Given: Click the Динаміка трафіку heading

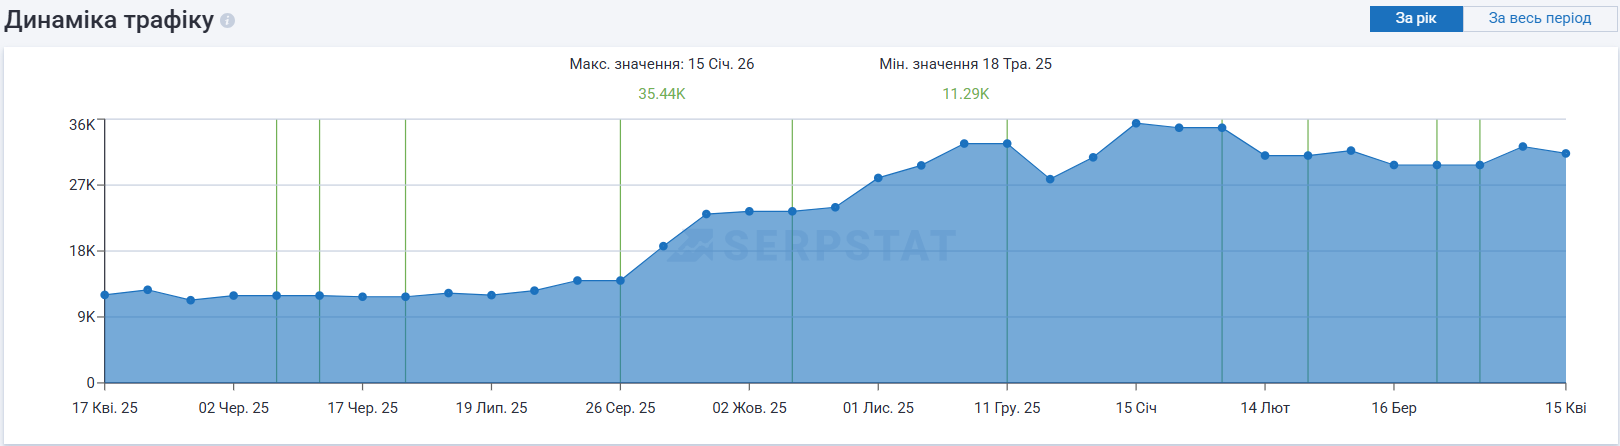Looking at the screenshot, I should pyautogui.click(x=109, y=20).
